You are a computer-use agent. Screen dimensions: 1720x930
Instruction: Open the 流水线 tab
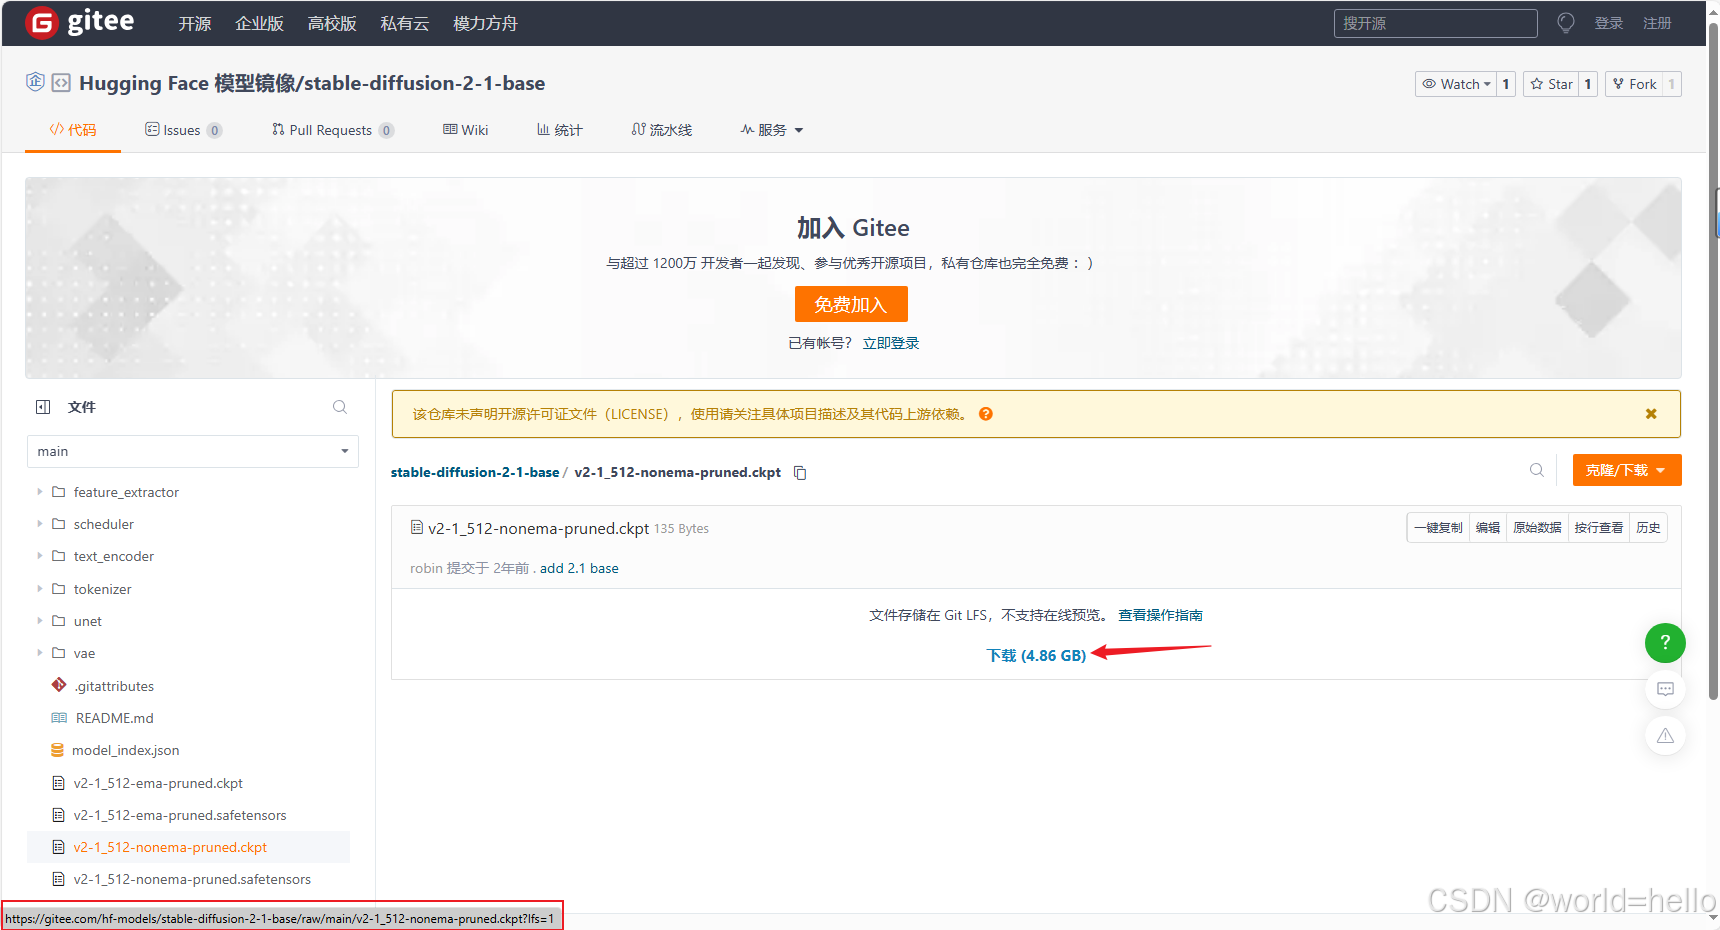pyautogui.click(x=662, y=130)
